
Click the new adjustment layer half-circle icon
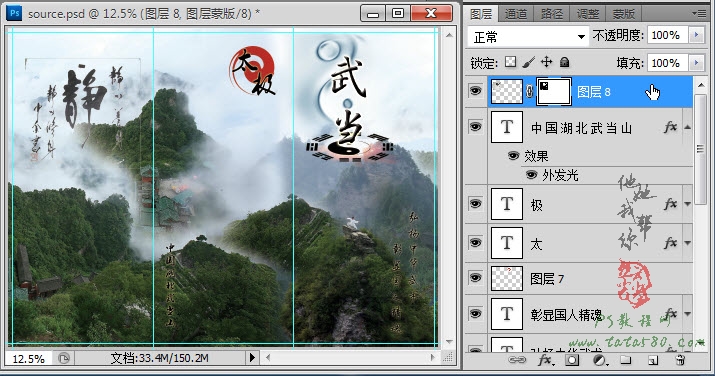pos(600,361)
